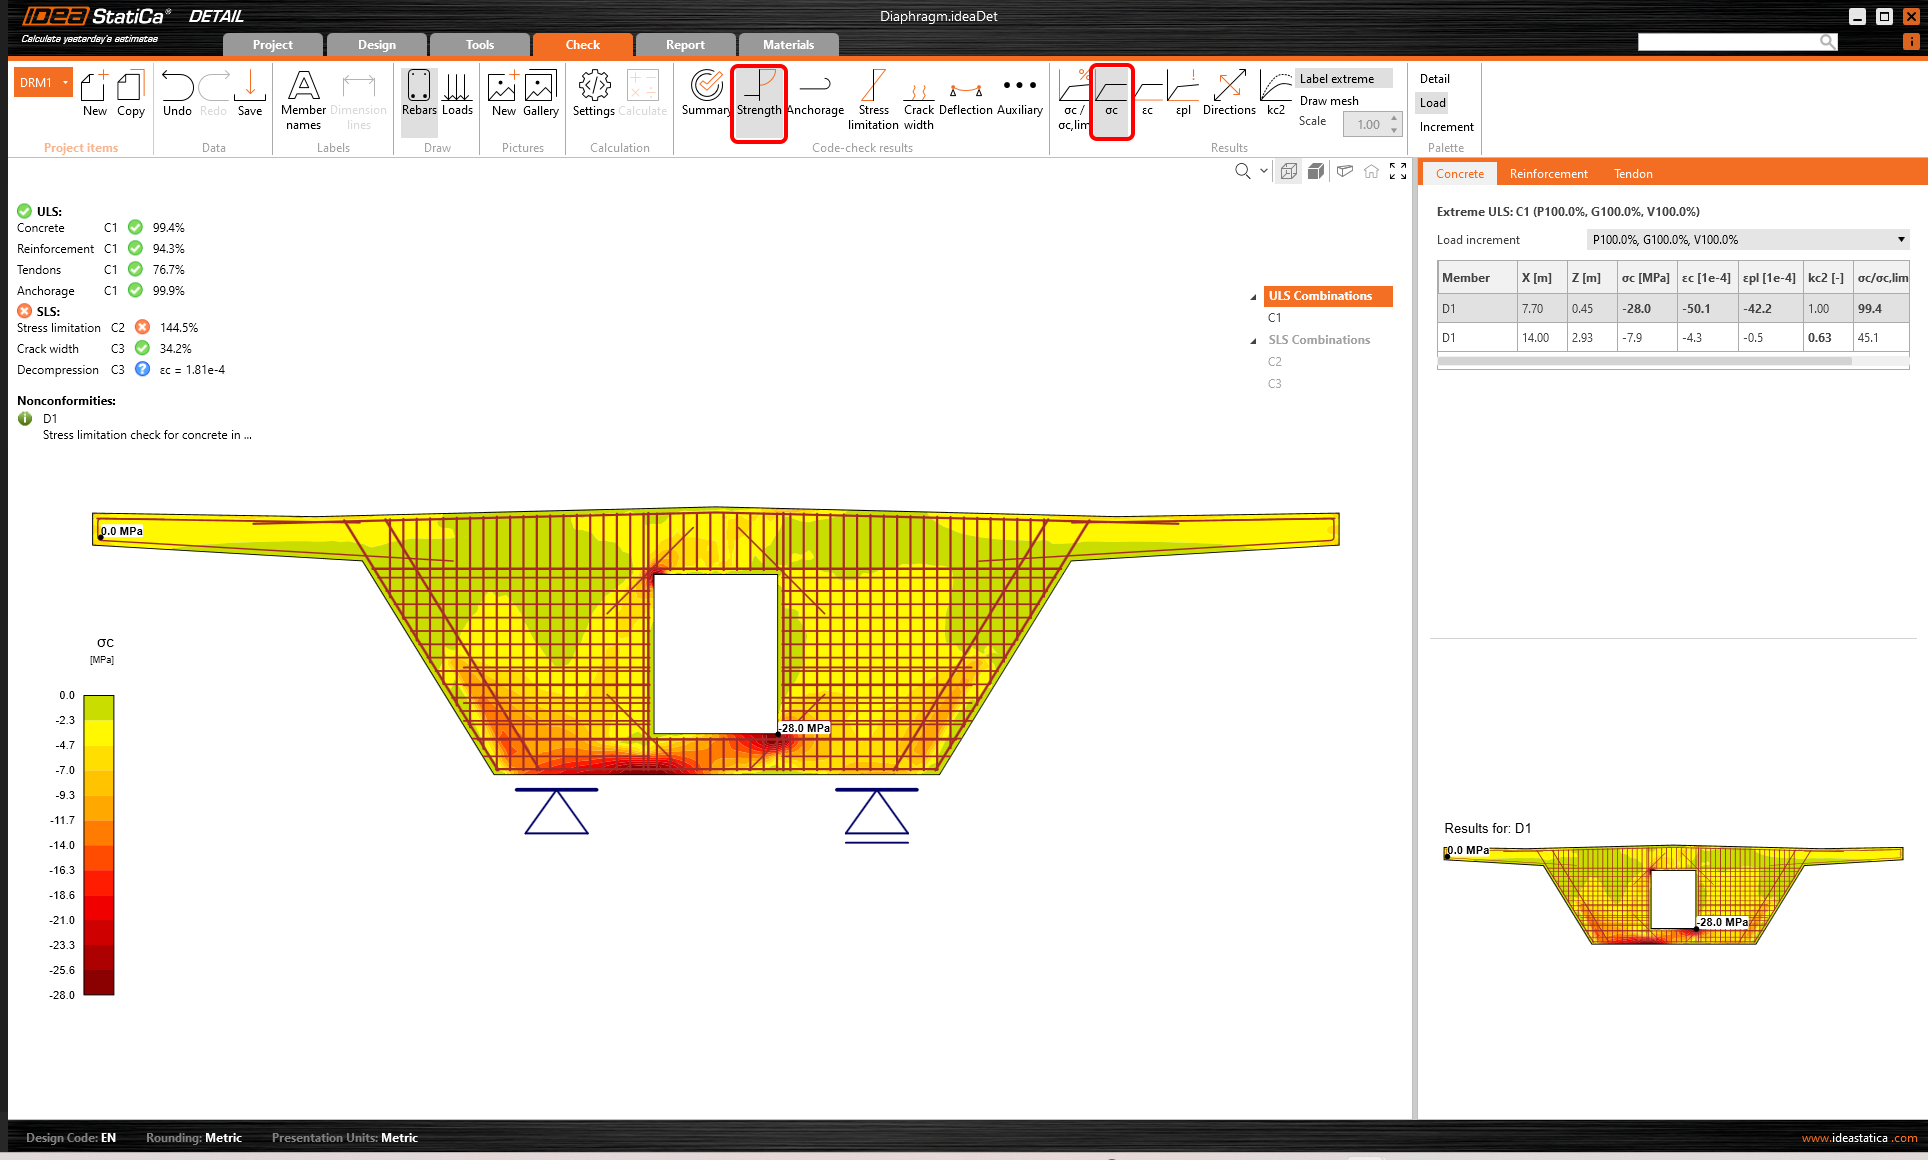Select the Increment palette option
The image size is (1928, 1160).
1446,127
